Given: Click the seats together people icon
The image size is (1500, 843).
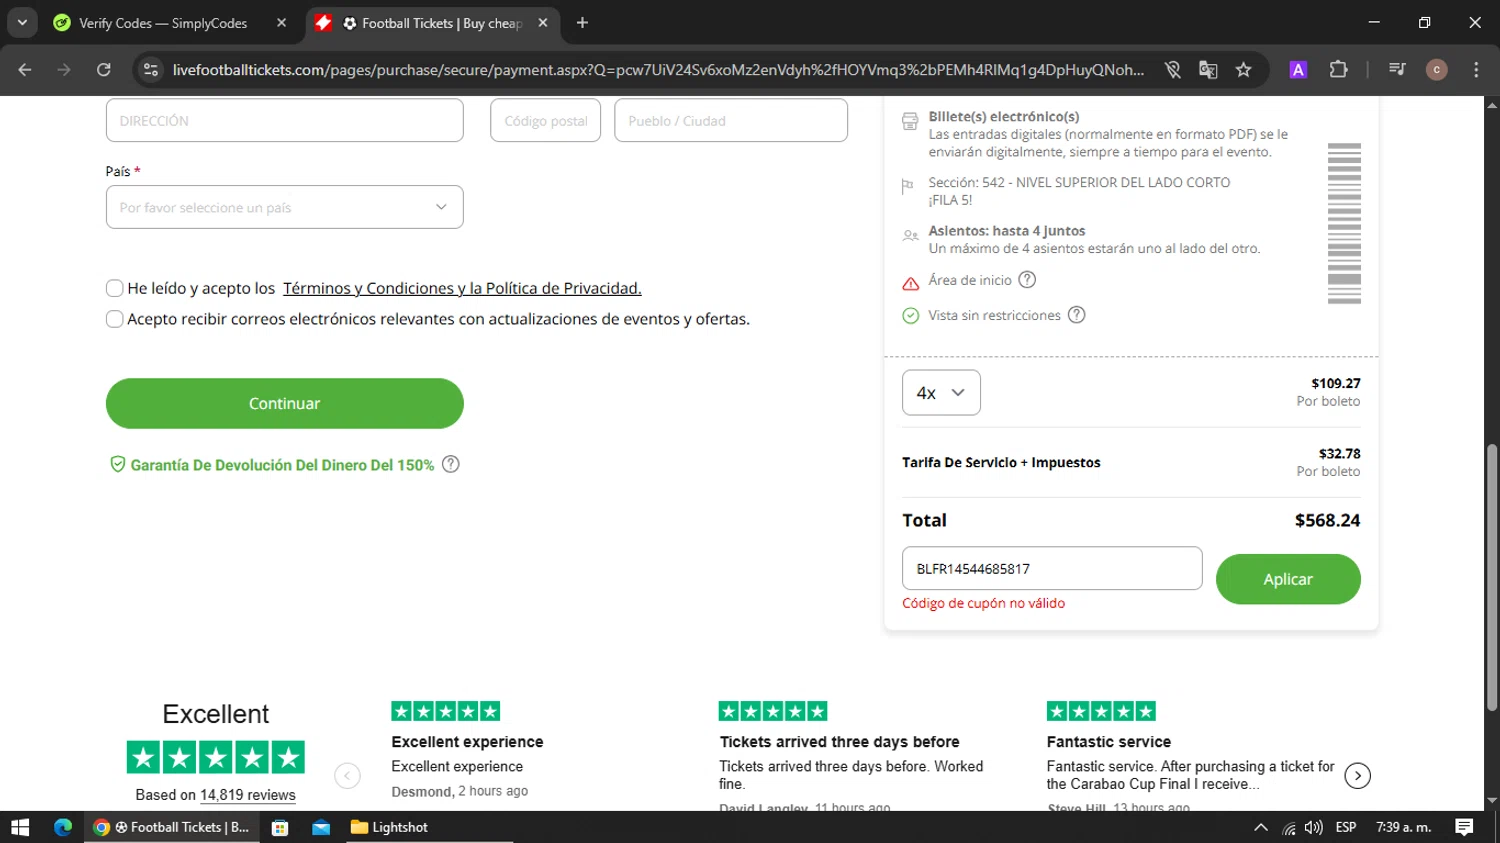Looking at the screenshot, I should pyautogui.click(x=910, y=236).
